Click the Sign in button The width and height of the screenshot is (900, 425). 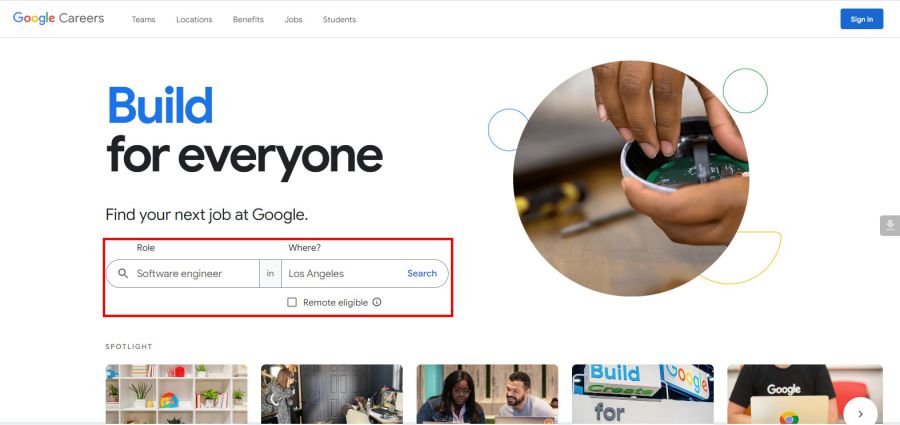click(862, 19)
